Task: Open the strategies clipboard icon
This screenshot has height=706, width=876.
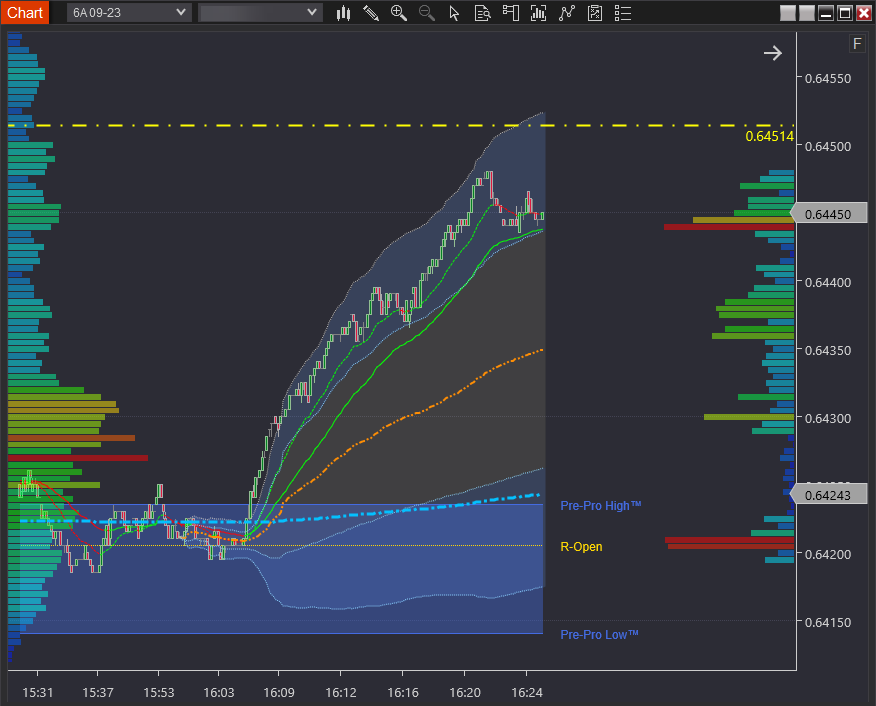Action: pyautogui.click(x=595, y=13)
